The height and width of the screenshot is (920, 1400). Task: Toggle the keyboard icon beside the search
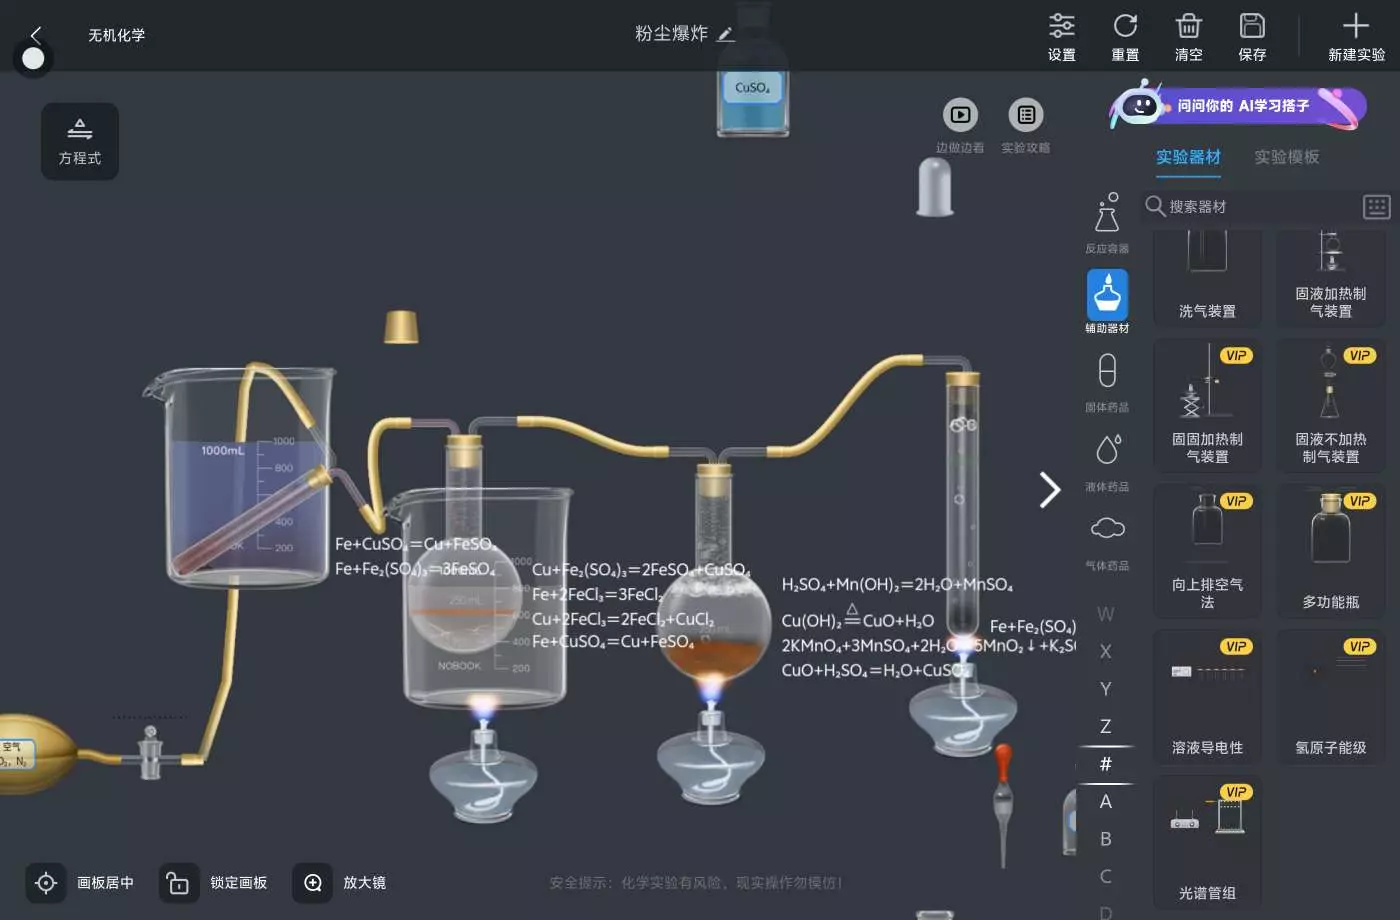[x=1377, y=206]
